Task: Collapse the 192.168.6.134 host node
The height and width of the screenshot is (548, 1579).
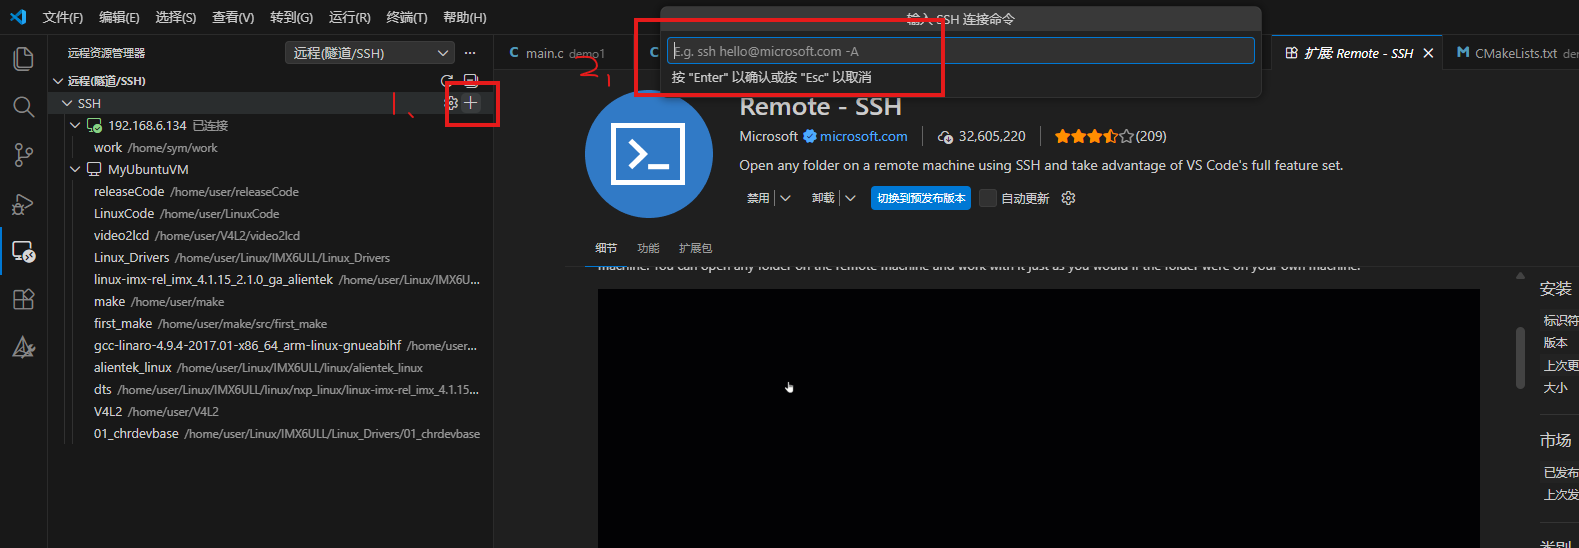Action: pos(75,125)
